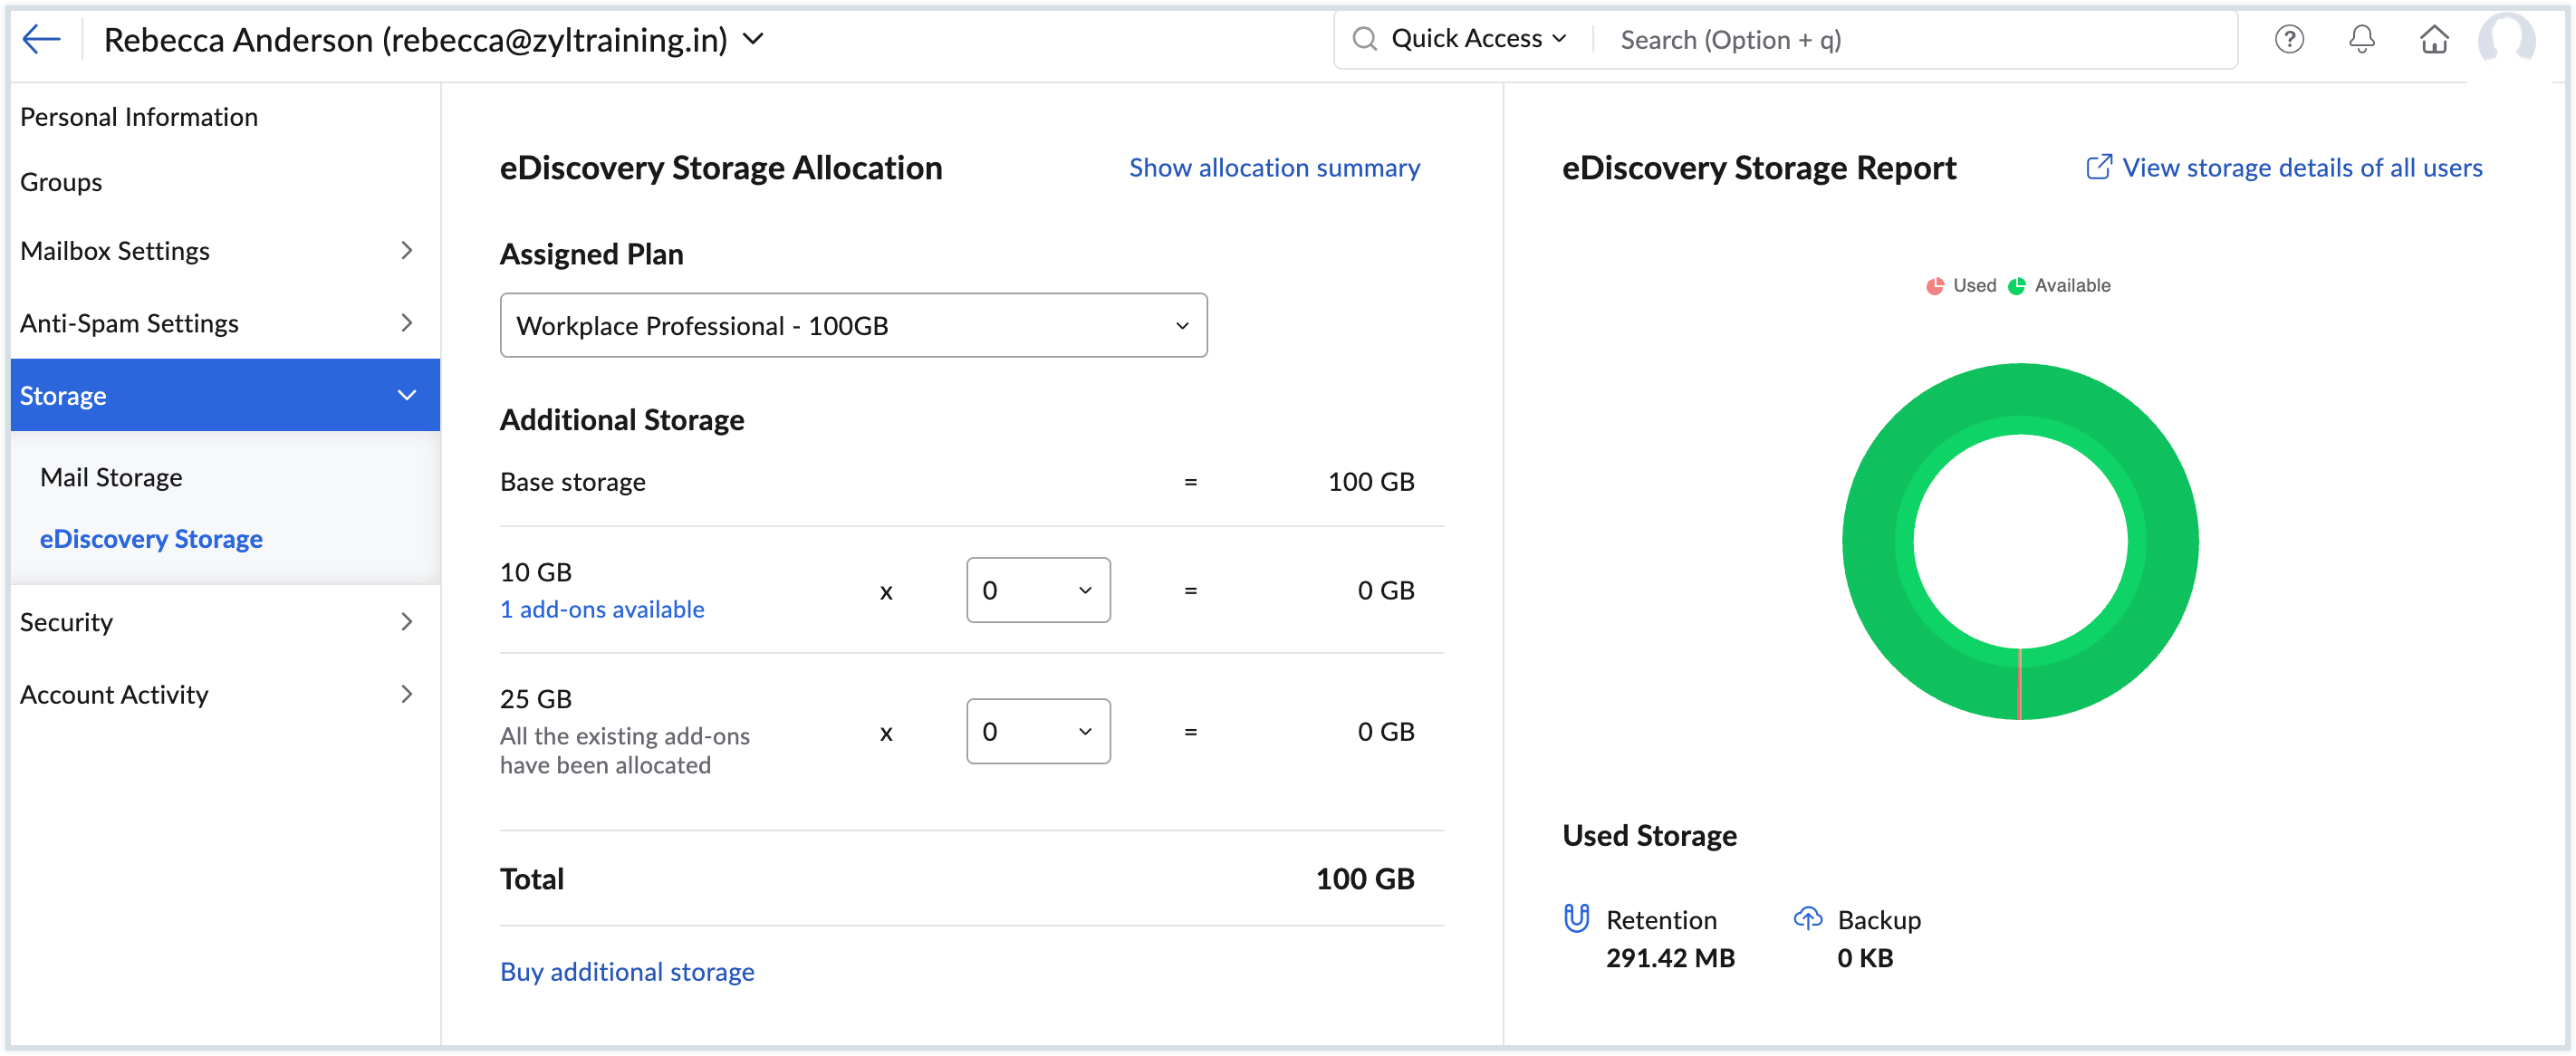Click the external link icon beside storage details
The height and width of the screenshot is (1056, 2576).
pos(2098,166)
